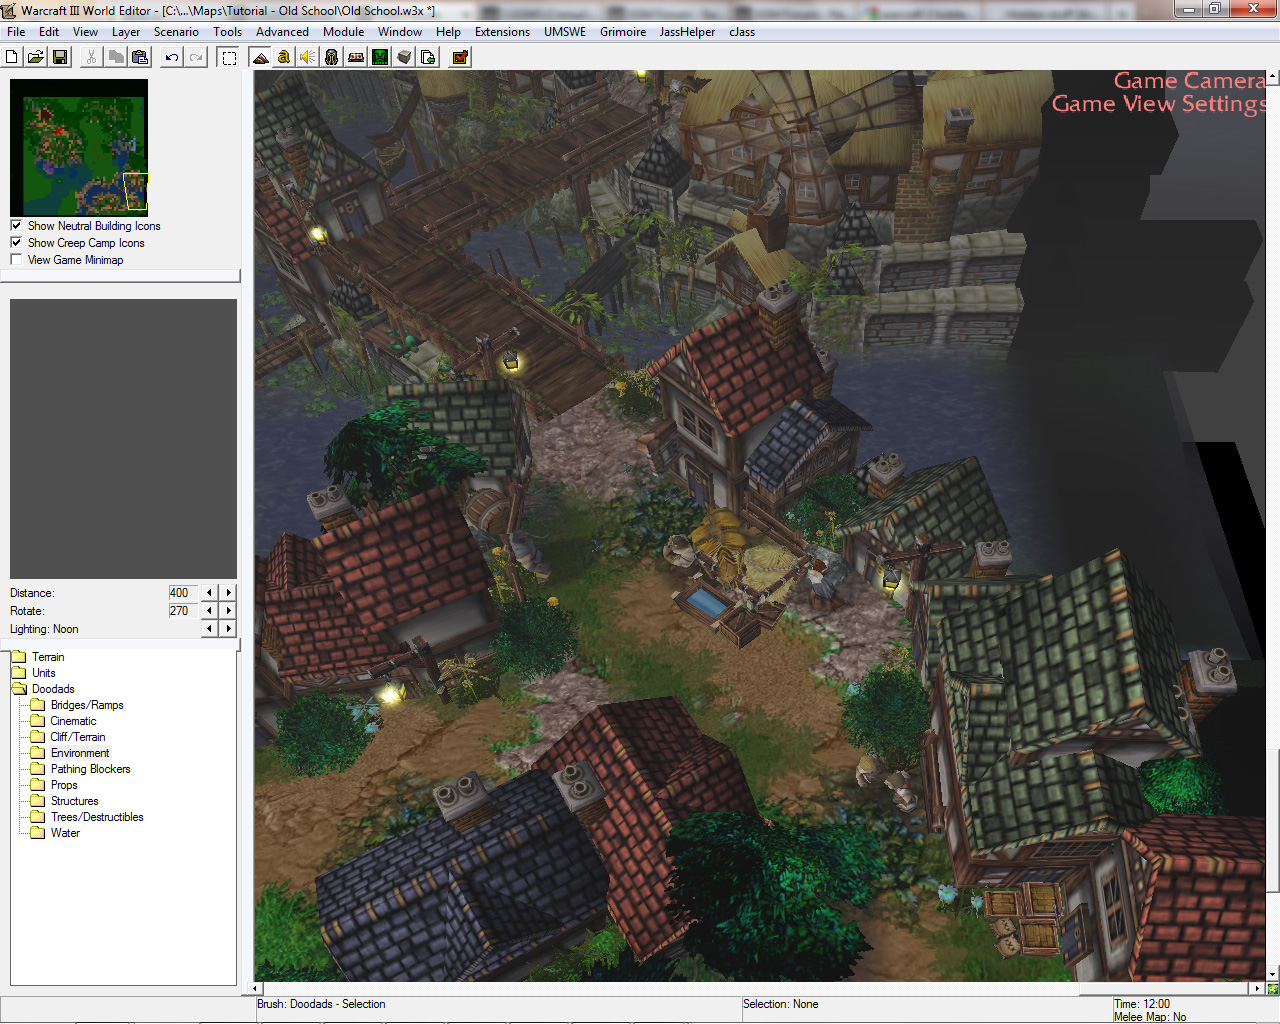Screen dimensions: 1280x1024
Task: Open the JassHelper menu
Action: (687, 32)
